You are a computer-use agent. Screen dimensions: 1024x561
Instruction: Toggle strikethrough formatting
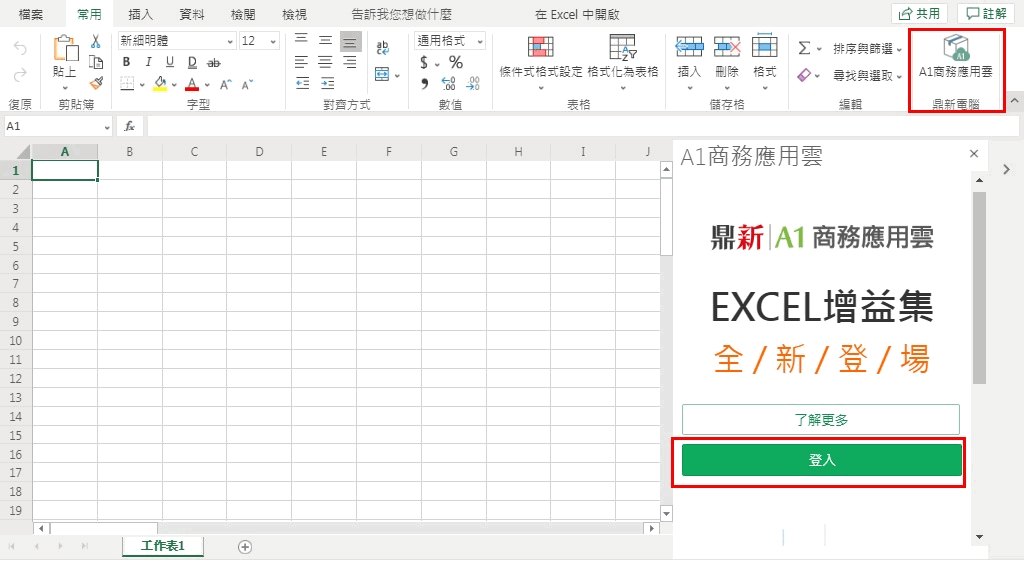(214, 63)
